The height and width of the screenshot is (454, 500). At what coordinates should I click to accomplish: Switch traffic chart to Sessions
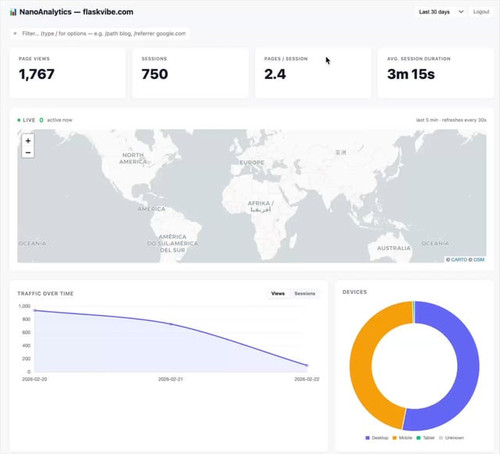point(305,293)
